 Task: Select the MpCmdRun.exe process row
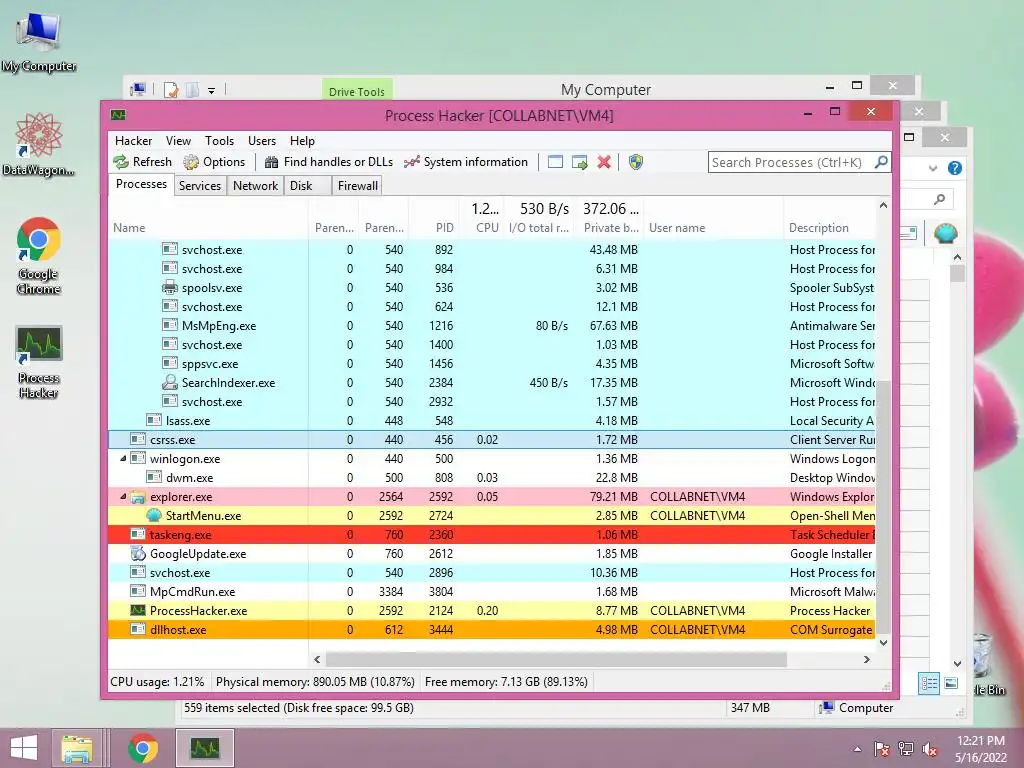(x=492, y=592)
